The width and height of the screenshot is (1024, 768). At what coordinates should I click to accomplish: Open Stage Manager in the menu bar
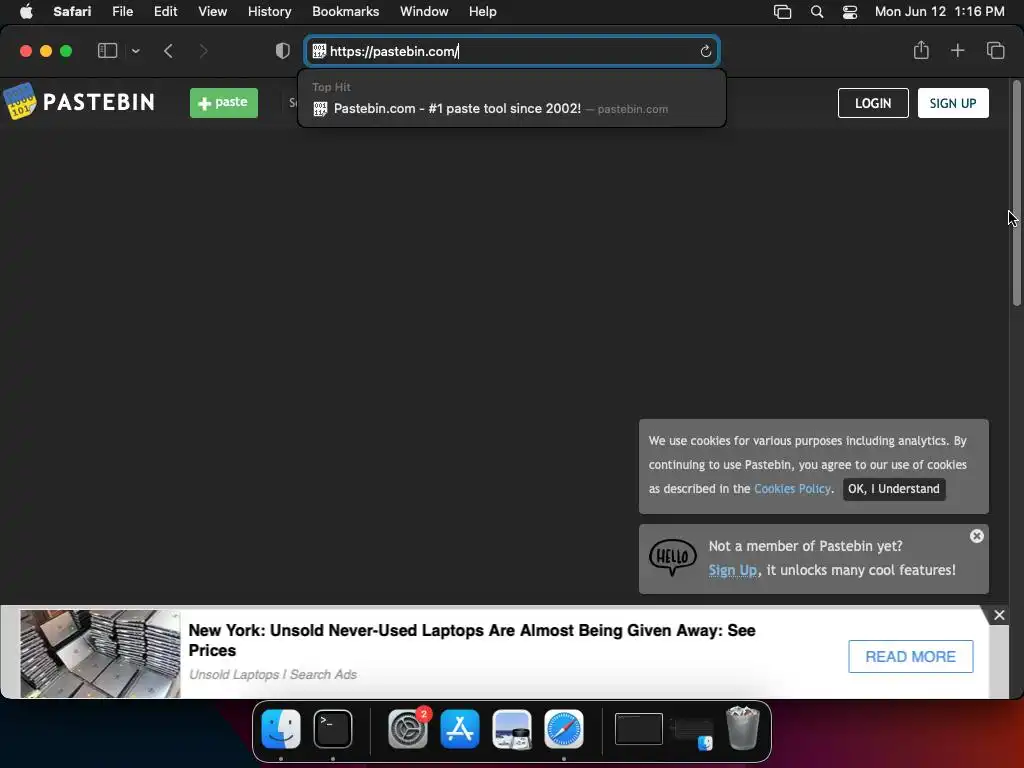[782, 12]
